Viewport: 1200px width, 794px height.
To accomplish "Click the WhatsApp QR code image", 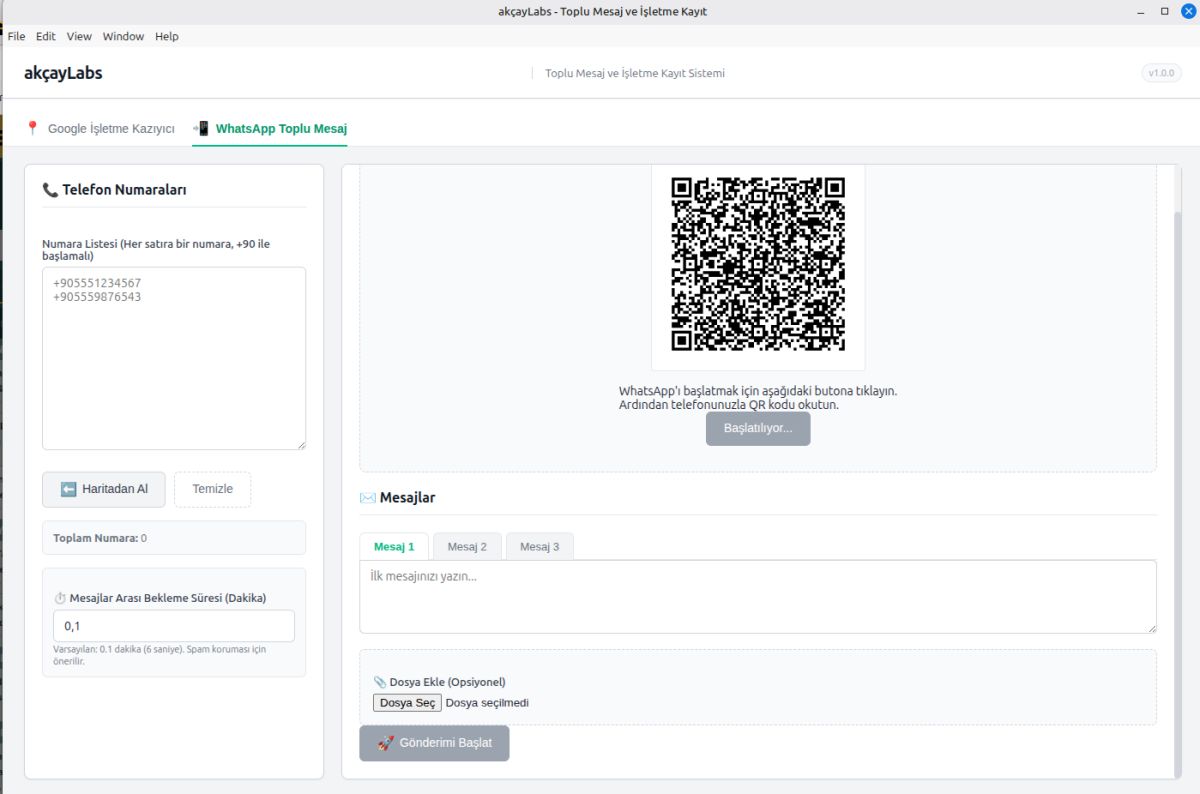I will 758,264.
